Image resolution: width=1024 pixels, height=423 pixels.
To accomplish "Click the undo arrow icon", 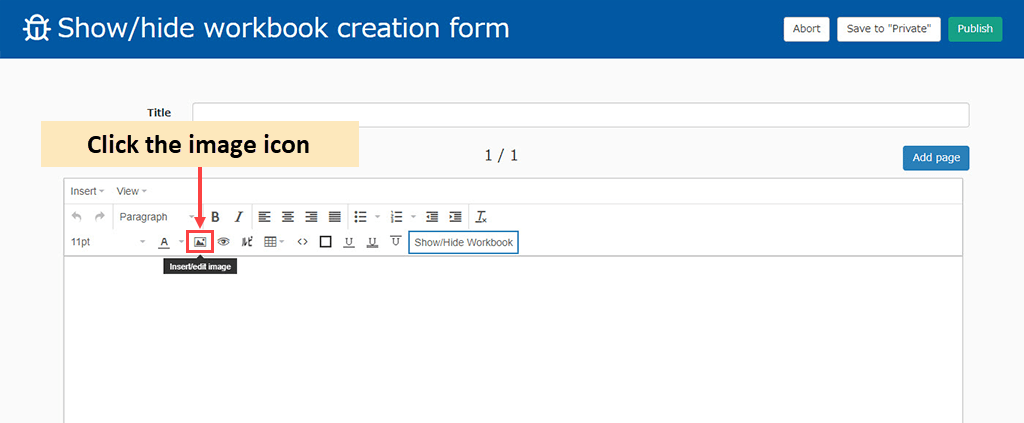I will coord(77,217).
